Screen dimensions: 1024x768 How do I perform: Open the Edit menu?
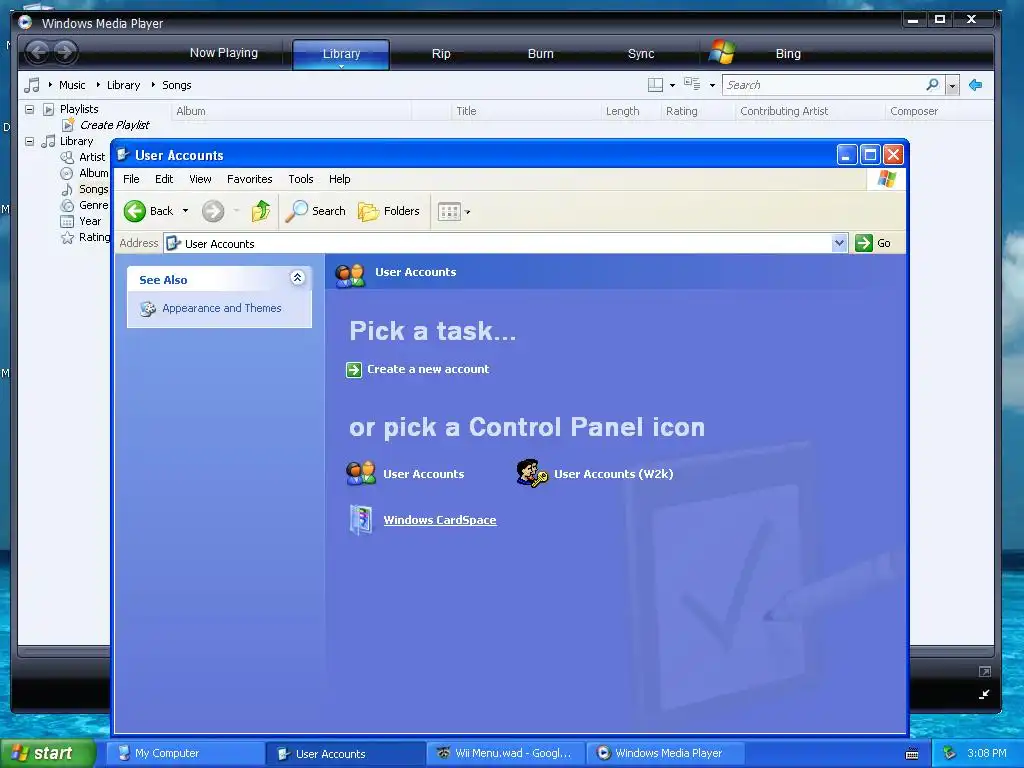(x=164, y=179)
